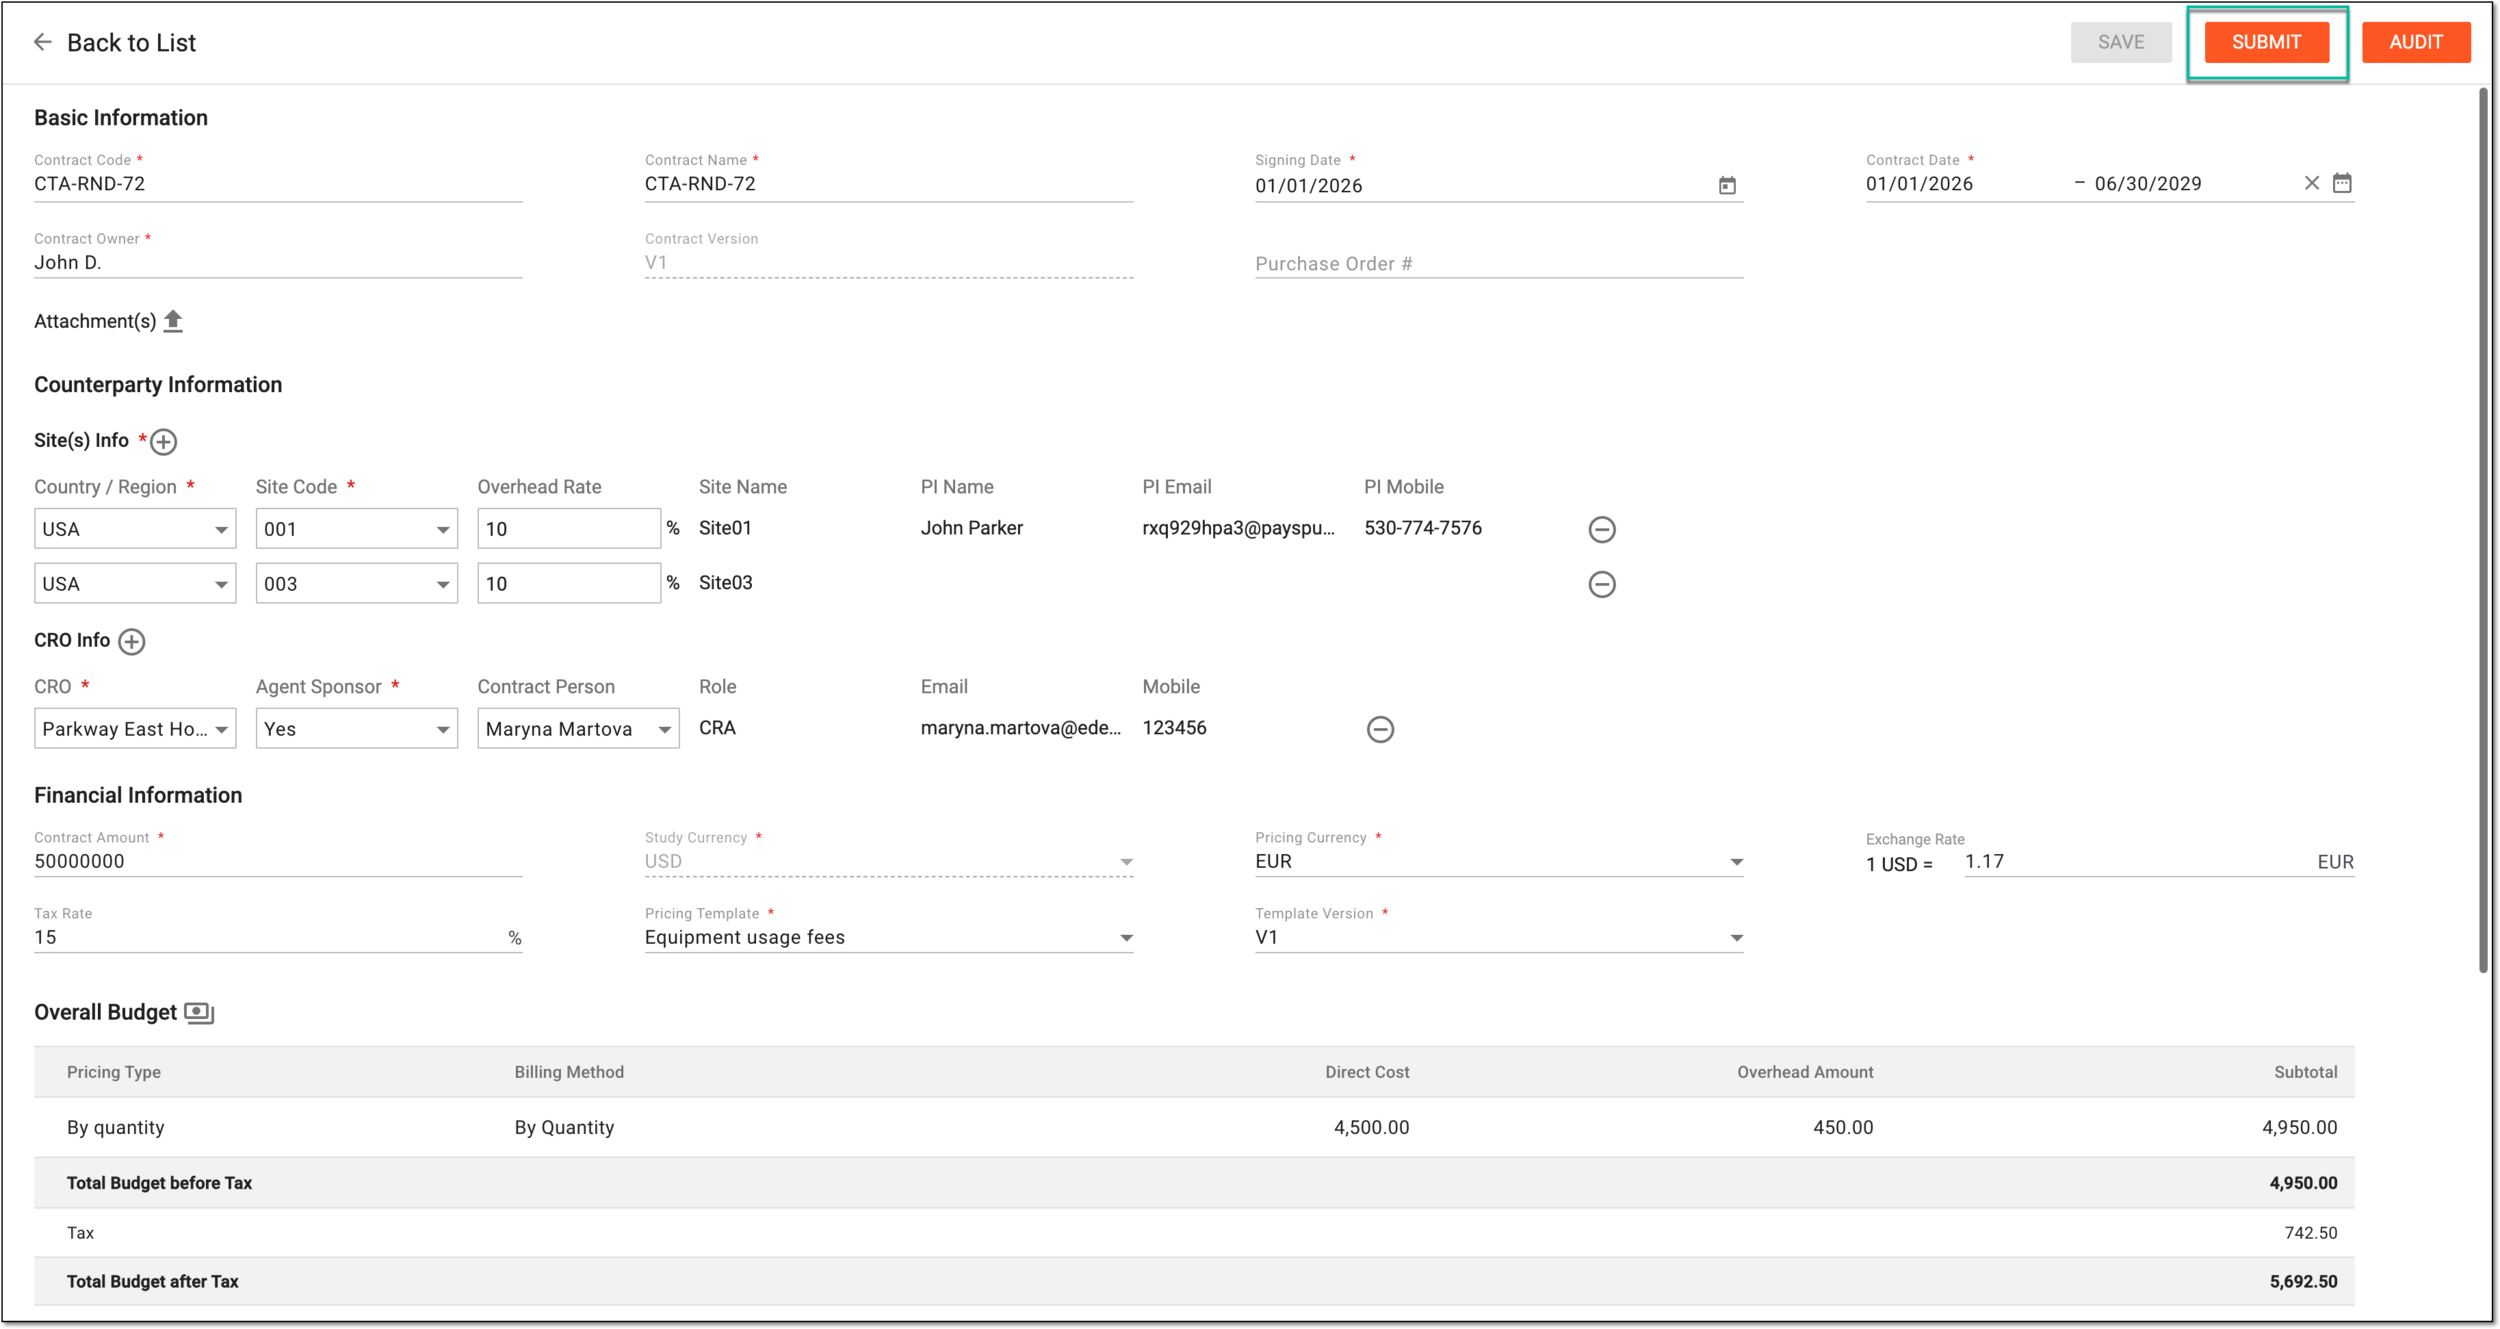Click PI Name John Parker
The height and width of the screenshot is (1329, 2500).
[x=971, y=528]
